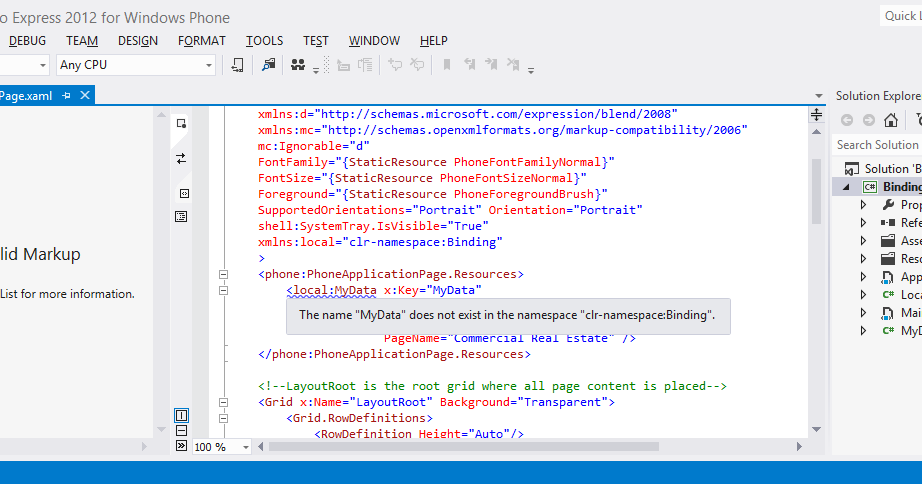Collapse the Grid LayoutRoot code block
Viewport: 922px width, 484px height.
pos(223,403)
